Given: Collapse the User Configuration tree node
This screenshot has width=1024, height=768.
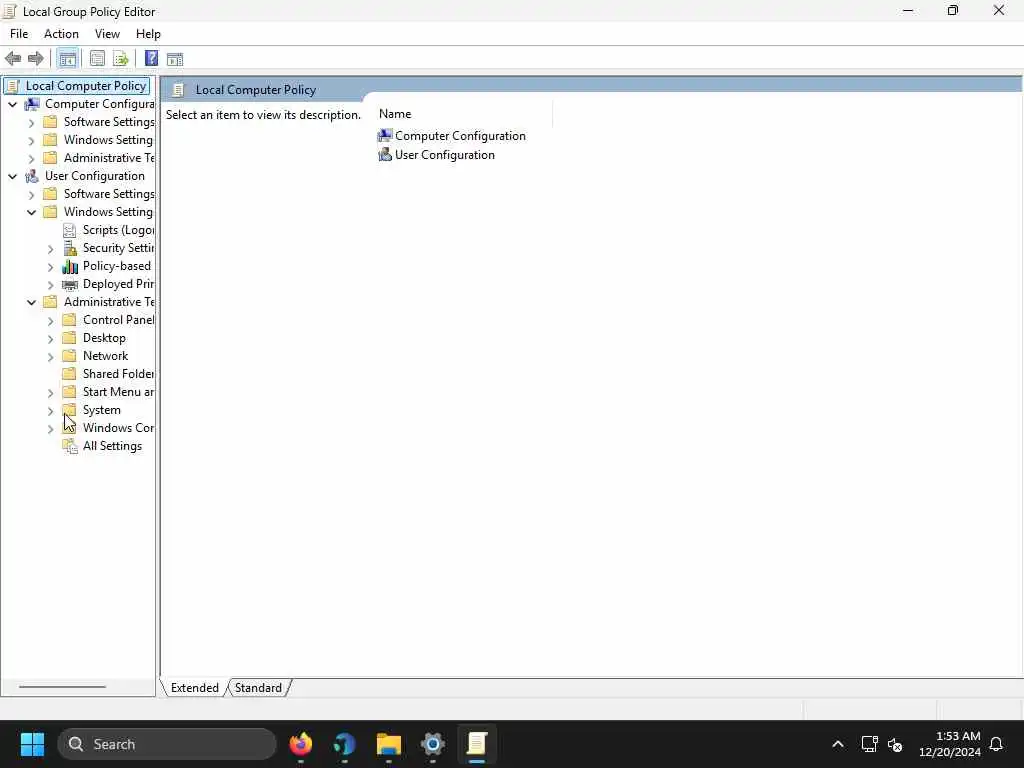Looking at the screenshot, I should pos(12,176).
